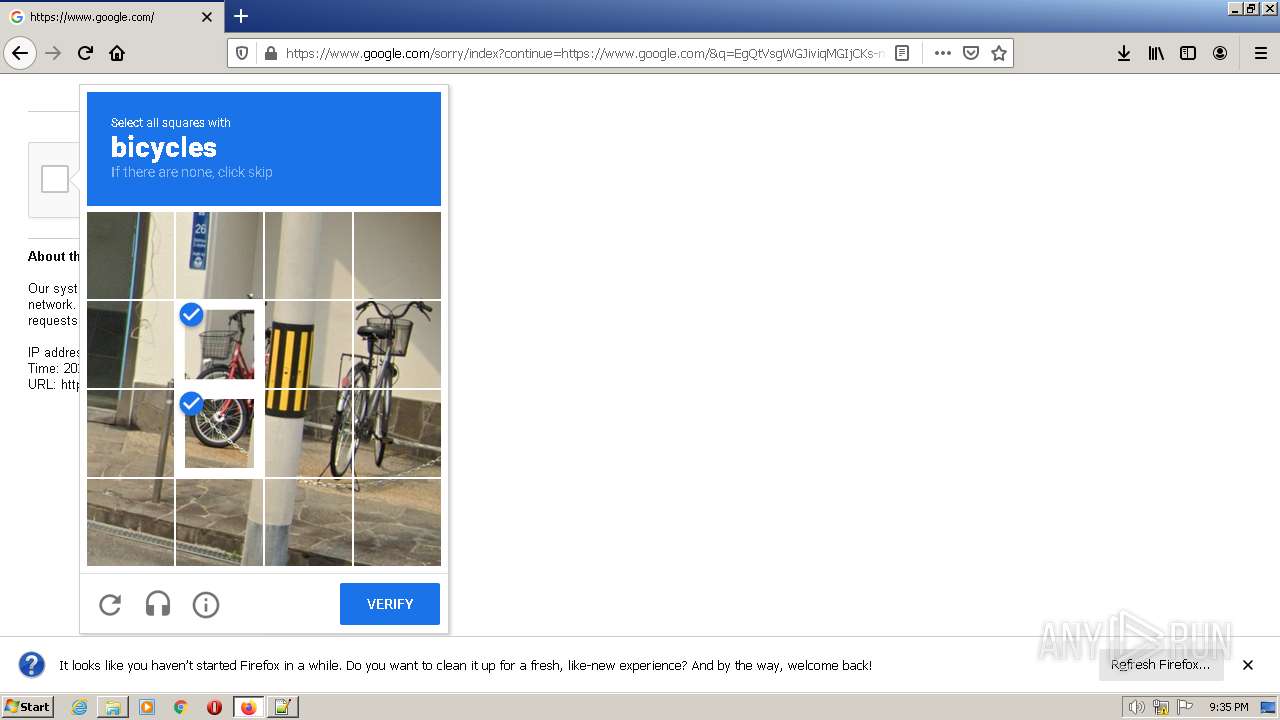Click Refresh Firefox button in notification
1280x720 pixels.
pyautogui.click(x=1160, y=665)
